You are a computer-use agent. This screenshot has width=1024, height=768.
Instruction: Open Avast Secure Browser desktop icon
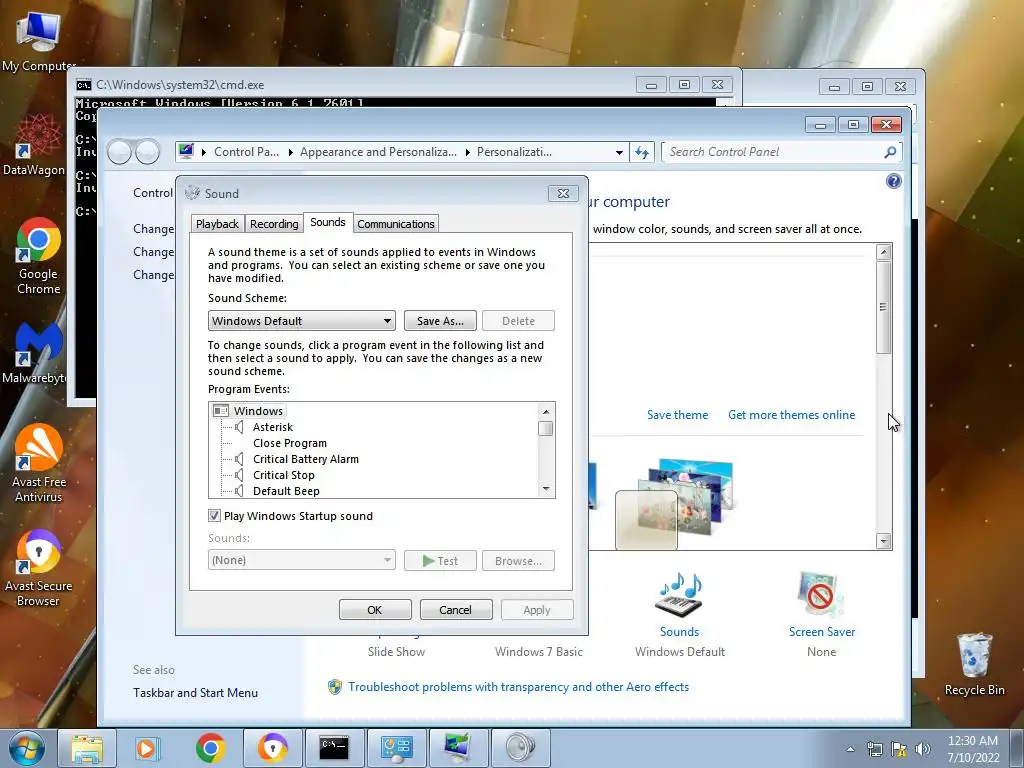pyautogui.click(x=39, y=568)
